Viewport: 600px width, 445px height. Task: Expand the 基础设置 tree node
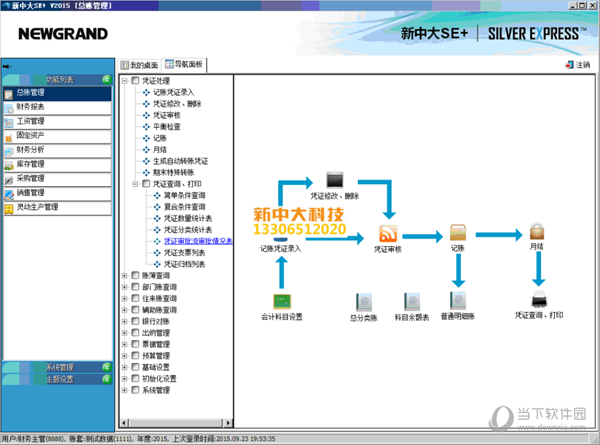coord(124,367)
